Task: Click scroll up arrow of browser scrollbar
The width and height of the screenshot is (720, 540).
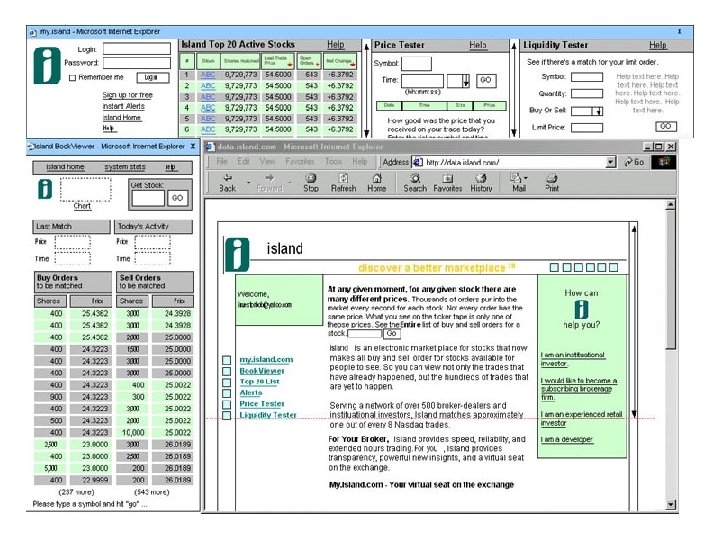Action: point(670,205)
